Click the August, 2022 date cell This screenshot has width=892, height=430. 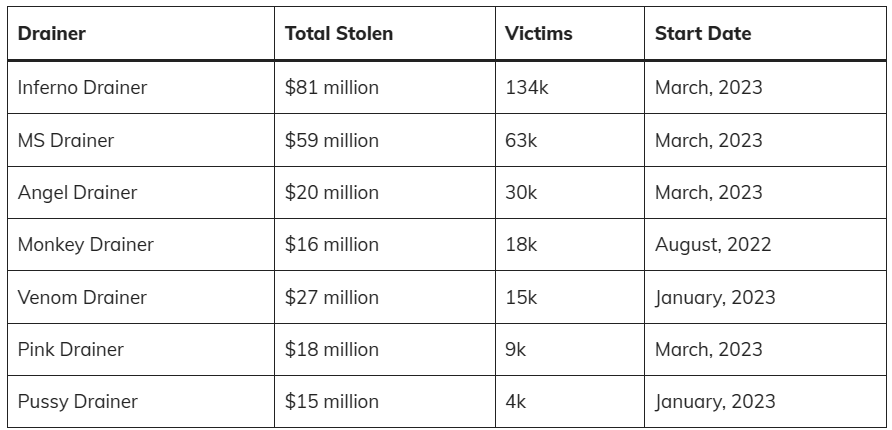pyautogui.click(x=713, y=245)
